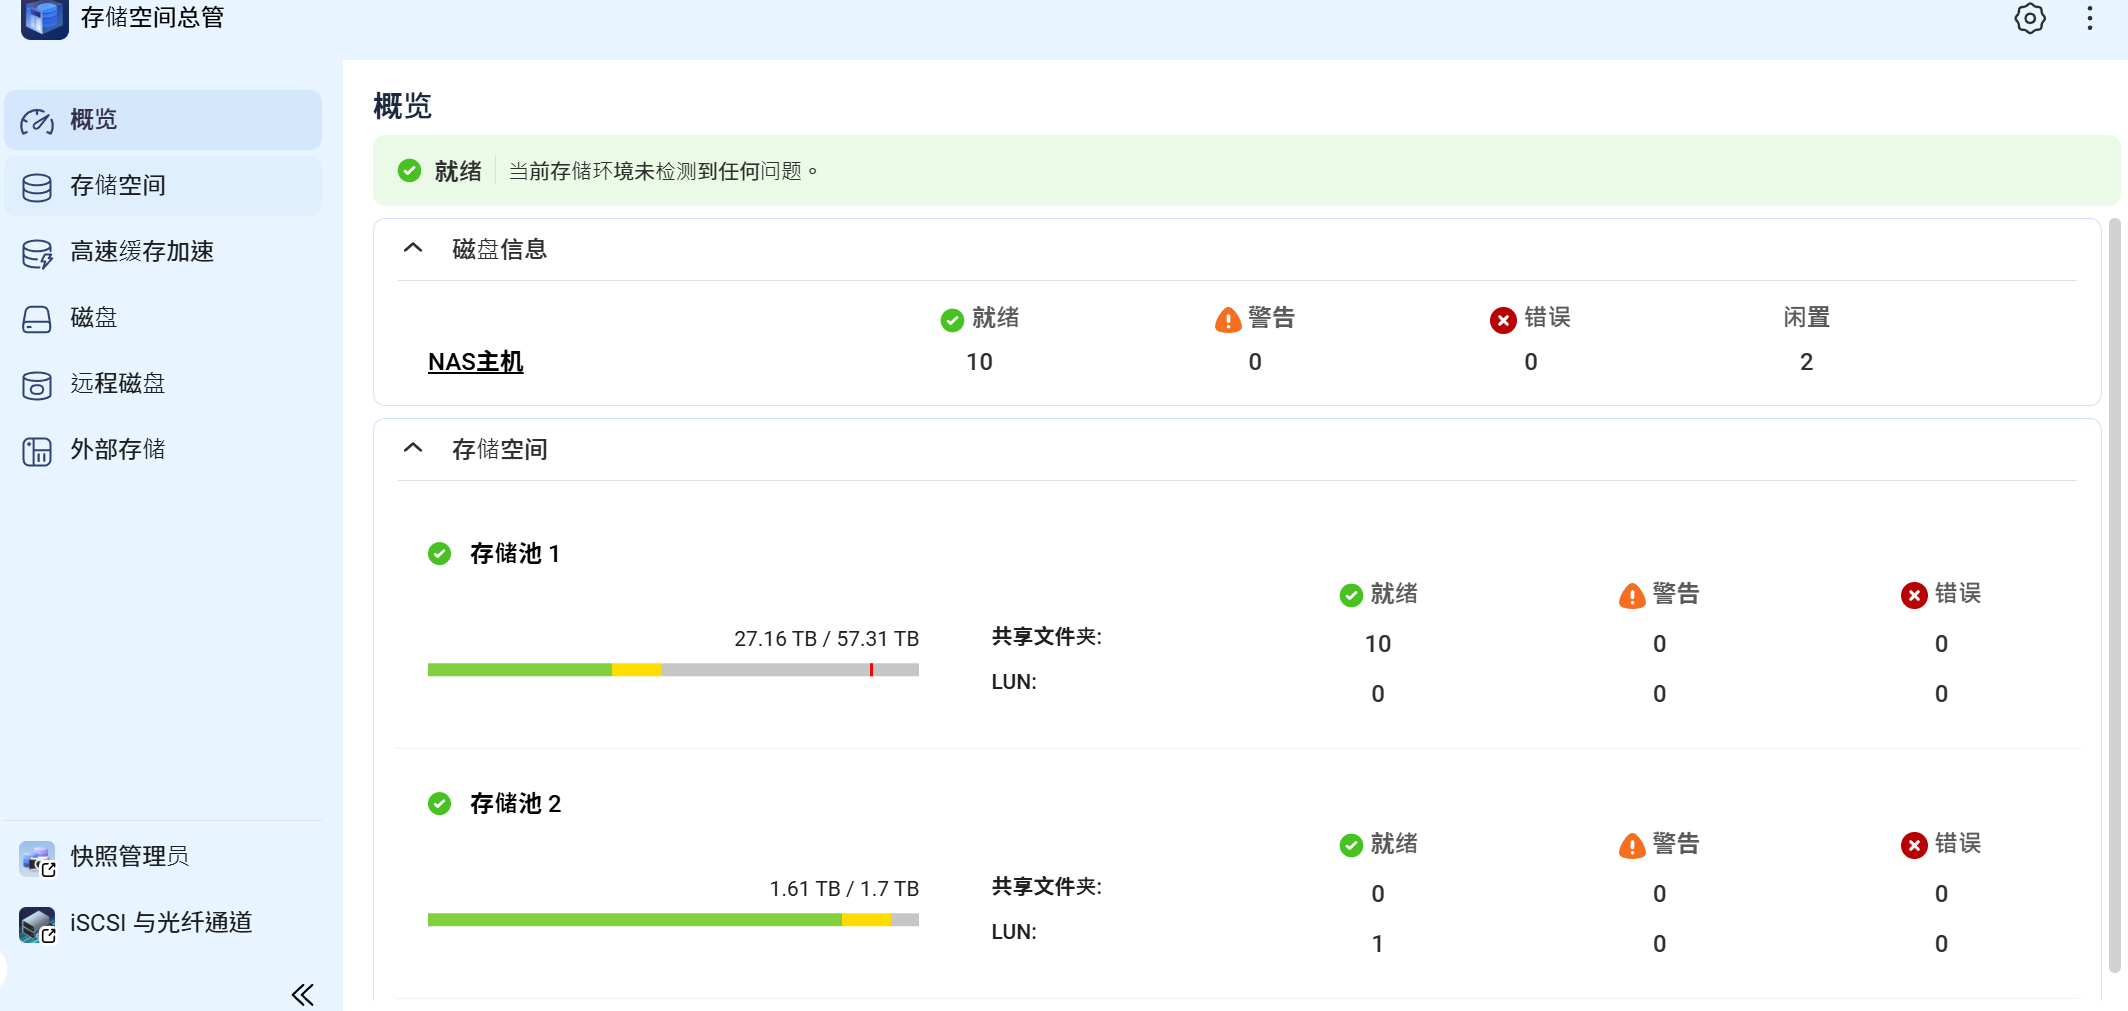
Task: Click the 概览 dashboard gauge icon
Action: [37, 121]
